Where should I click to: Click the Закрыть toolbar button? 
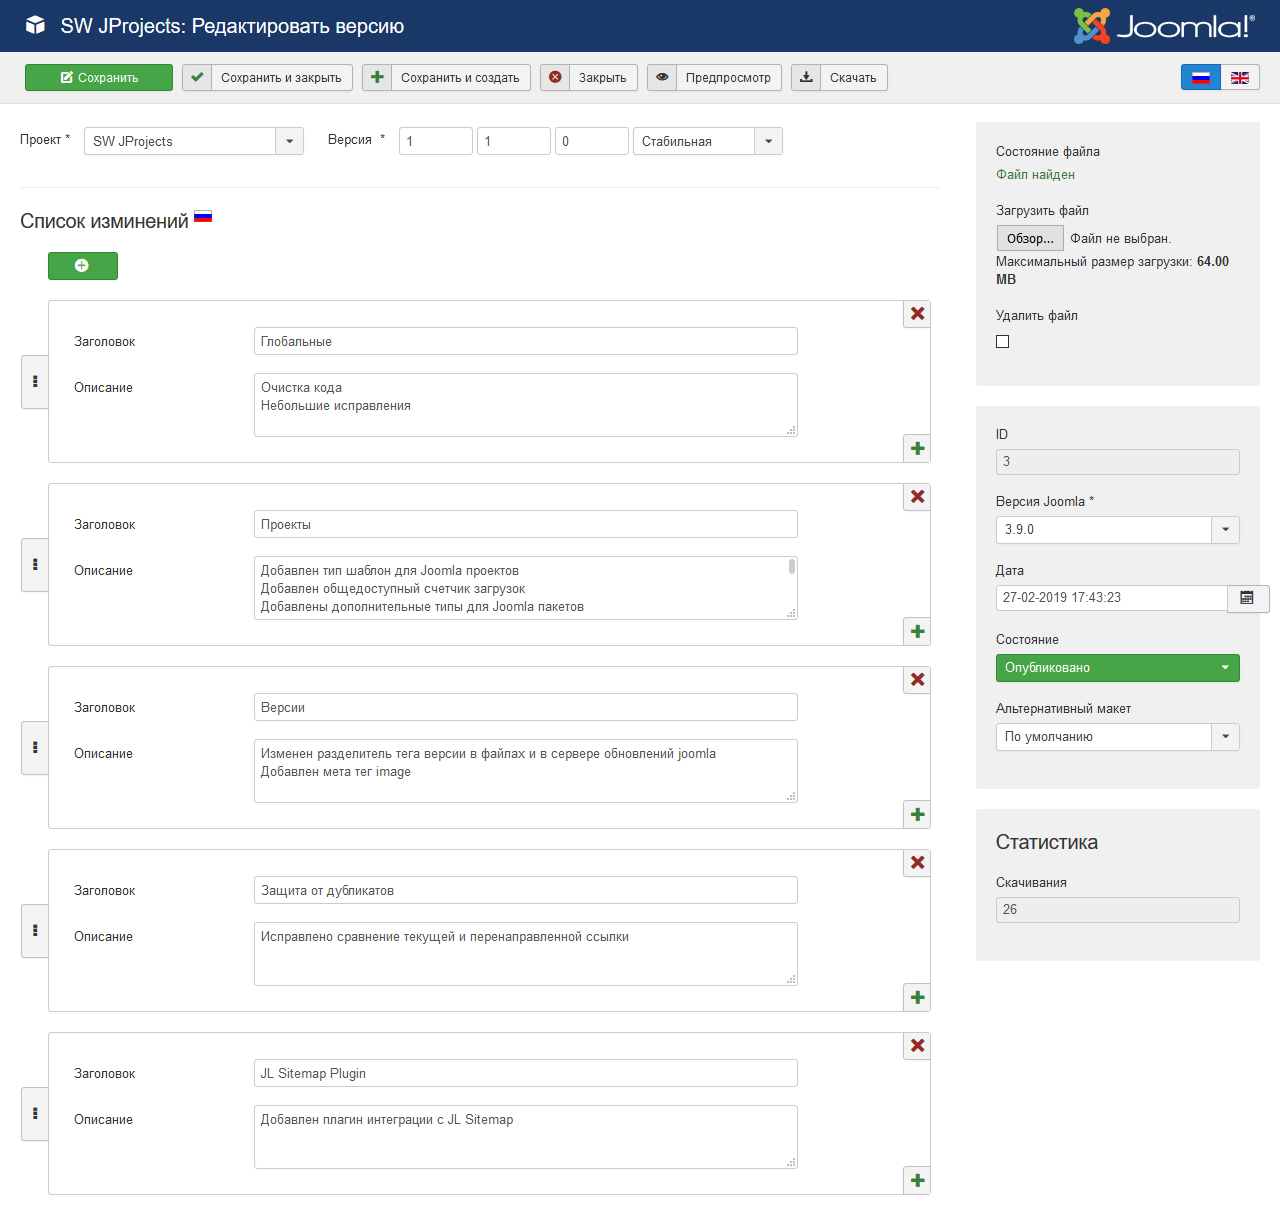coord(589,77)
